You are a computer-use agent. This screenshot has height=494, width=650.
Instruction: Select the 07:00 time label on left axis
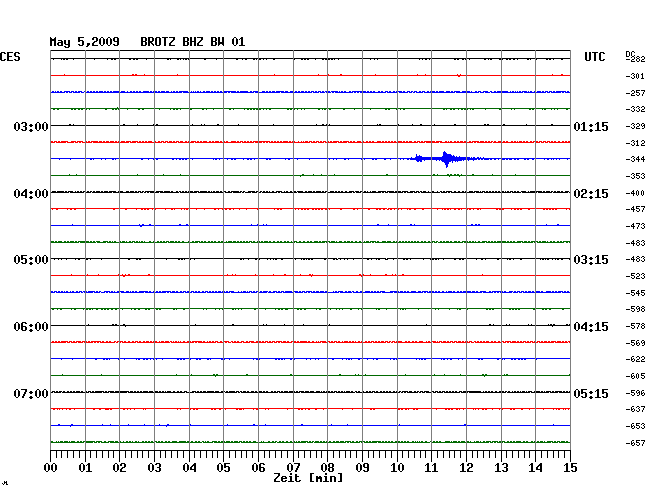point(30,393)
